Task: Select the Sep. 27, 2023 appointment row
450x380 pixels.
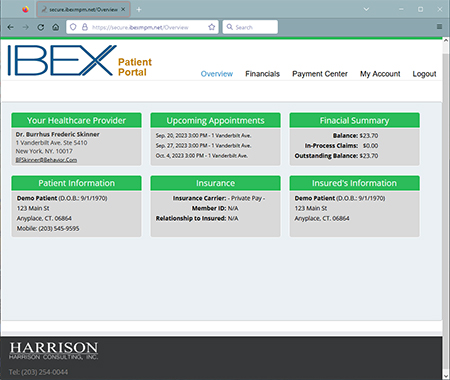Action: (203, 146)
